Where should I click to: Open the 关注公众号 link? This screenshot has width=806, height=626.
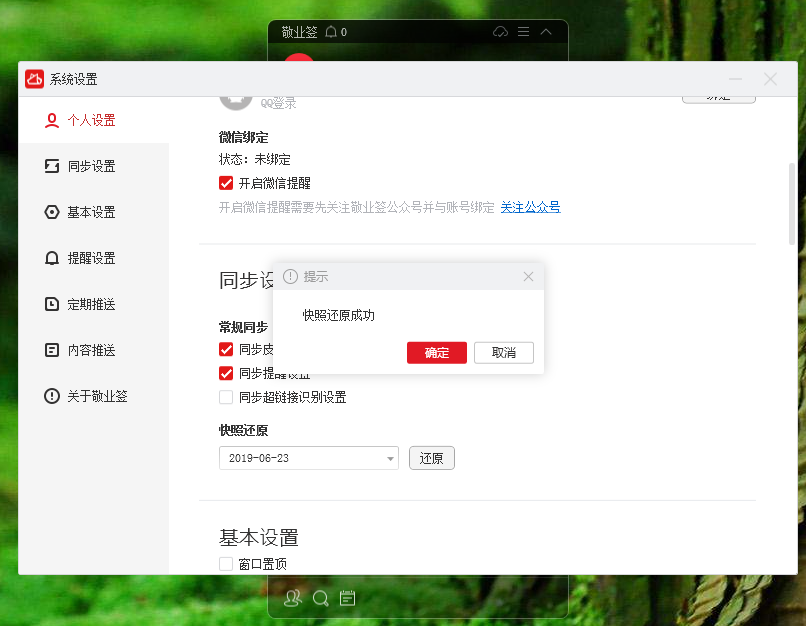pyautogui.click(x=530, y=207)
